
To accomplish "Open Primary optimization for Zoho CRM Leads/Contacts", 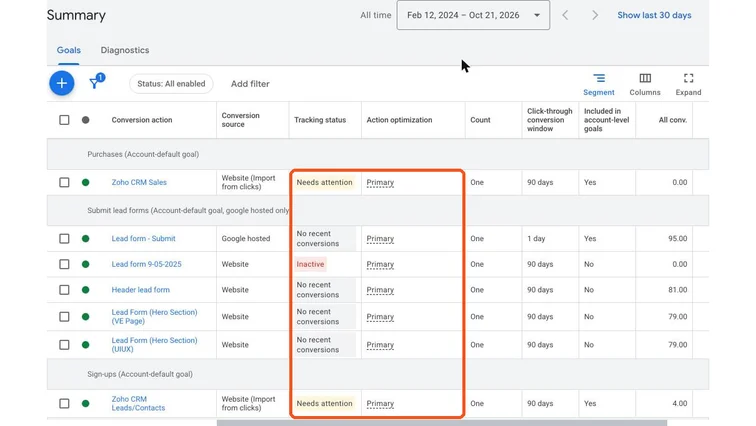I will click(380, 403).
